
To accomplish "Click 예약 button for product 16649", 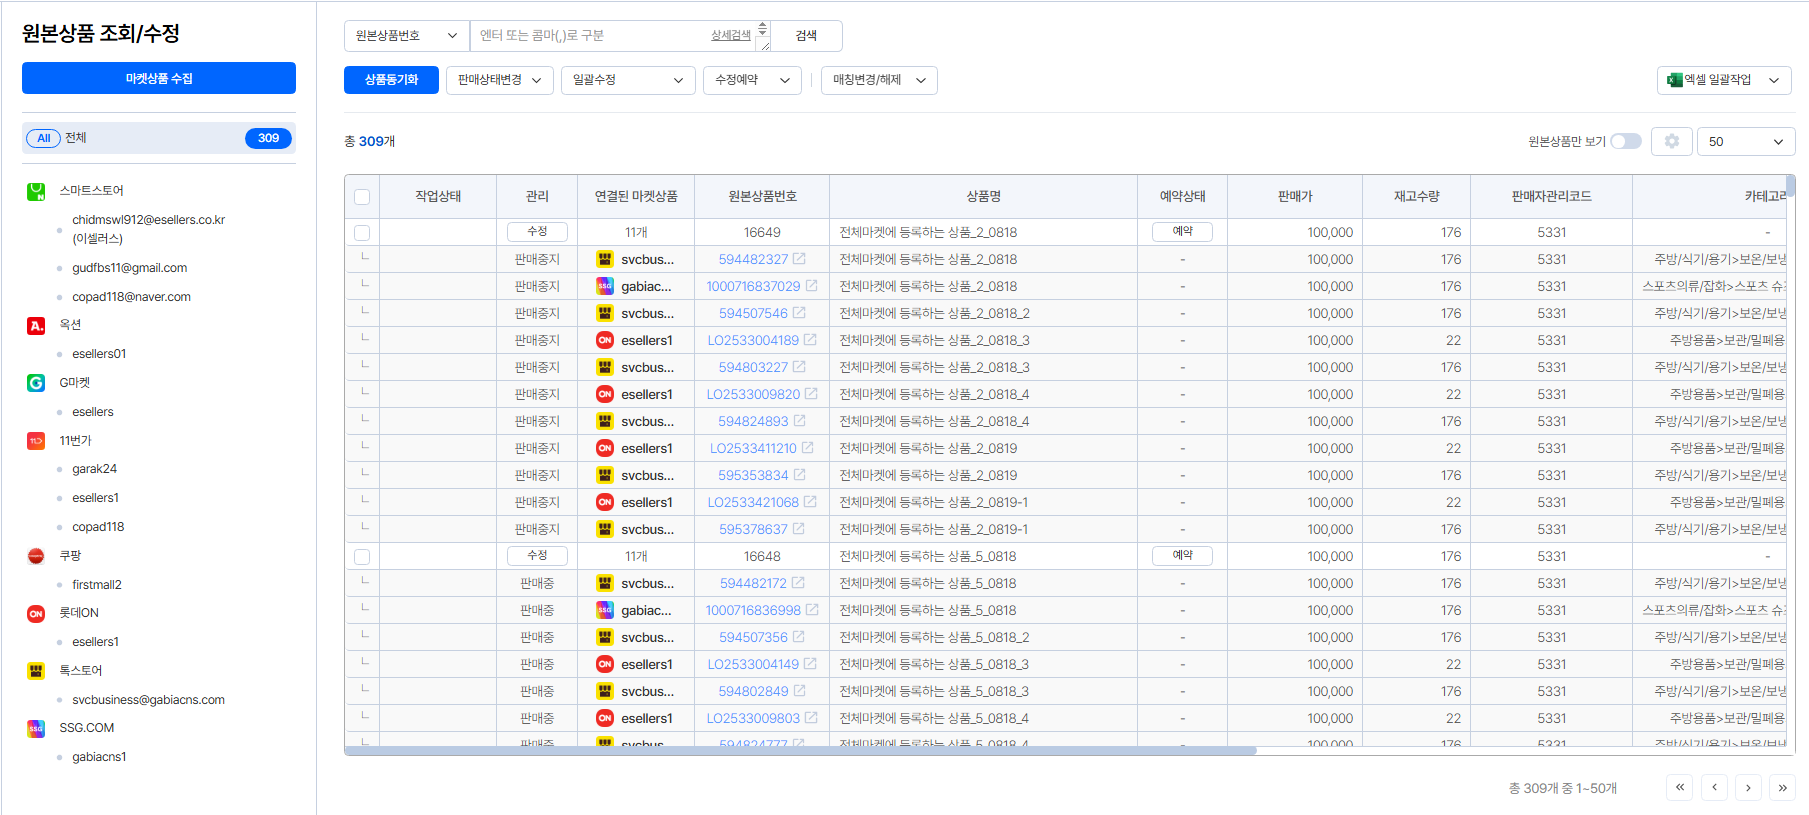I will click(x=1182, y=232).
